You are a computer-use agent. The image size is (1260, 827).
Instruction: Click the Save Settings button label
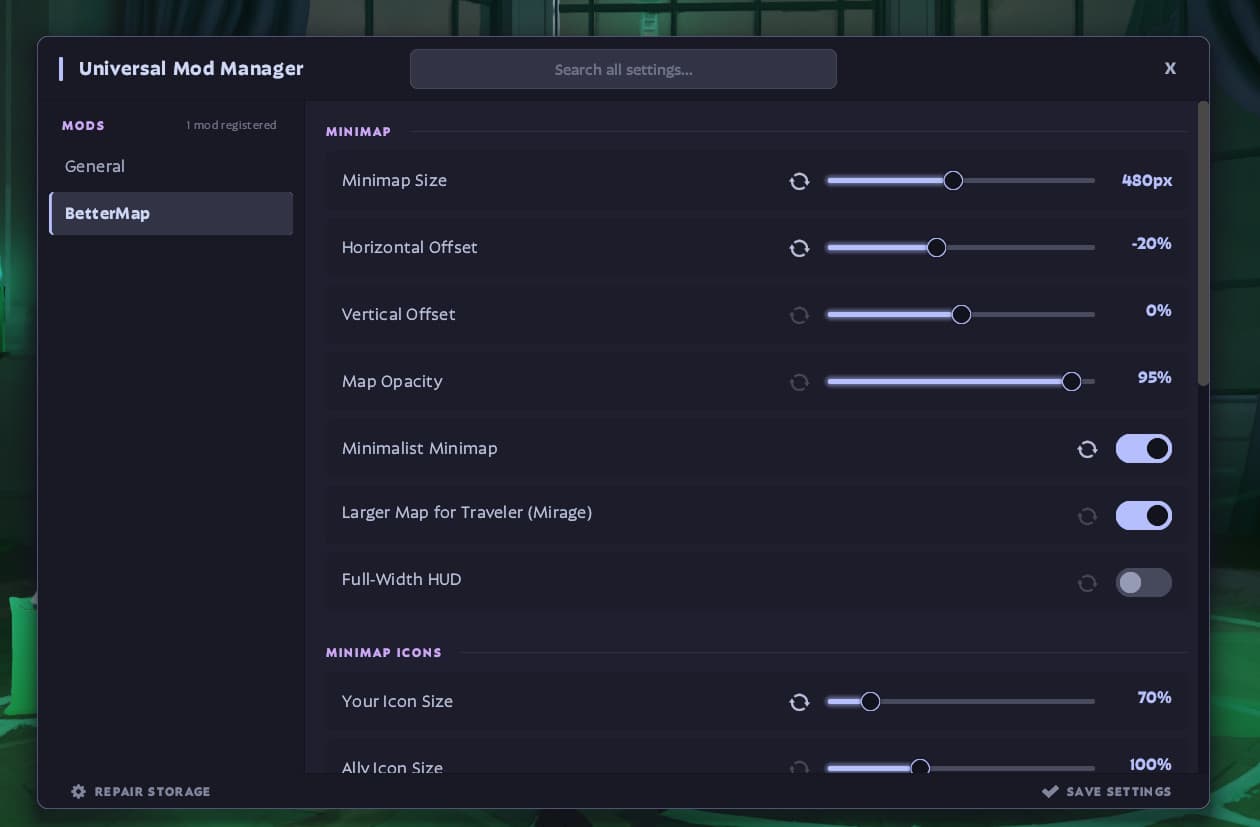(1119, 791)
